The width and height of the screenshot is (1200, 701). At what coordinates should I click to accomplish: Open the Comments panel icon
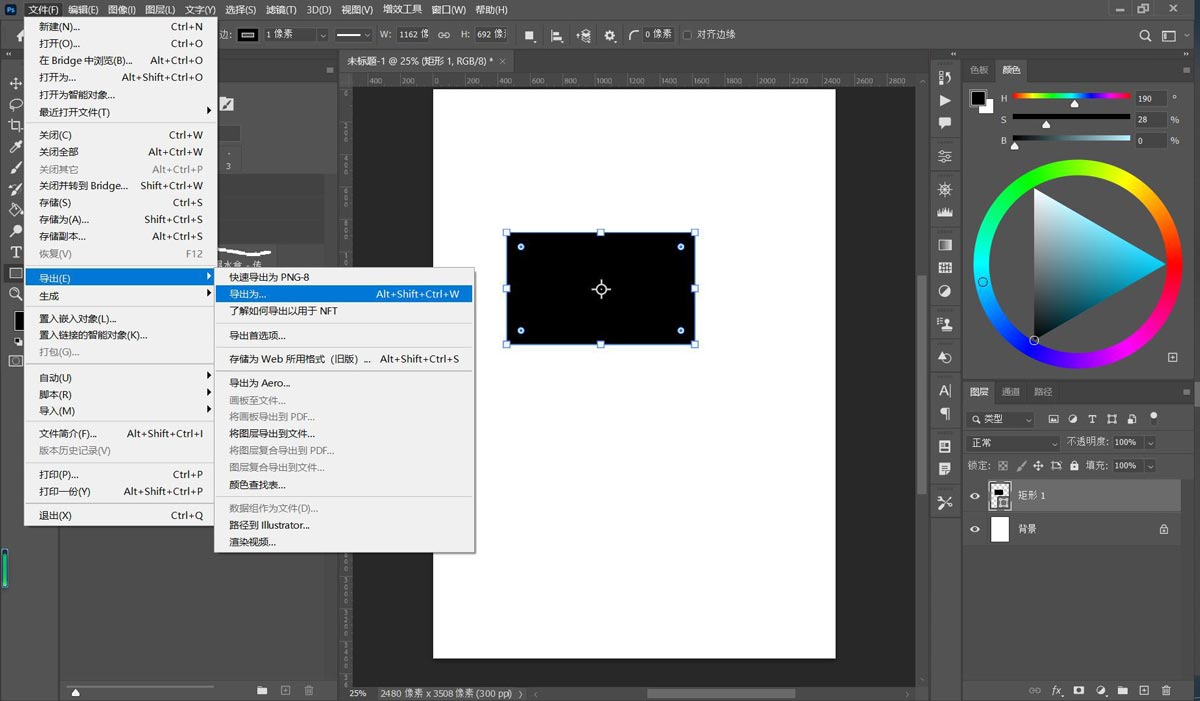click(x=945, y=123)
